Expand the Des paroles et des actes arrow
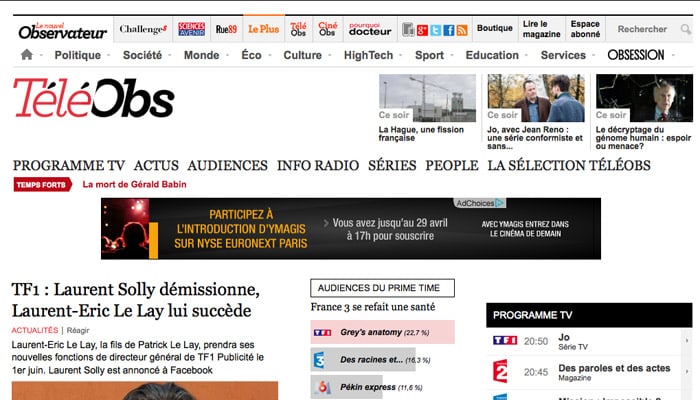The width and height of the screenshot is (700, 400). tap(686, 374)
